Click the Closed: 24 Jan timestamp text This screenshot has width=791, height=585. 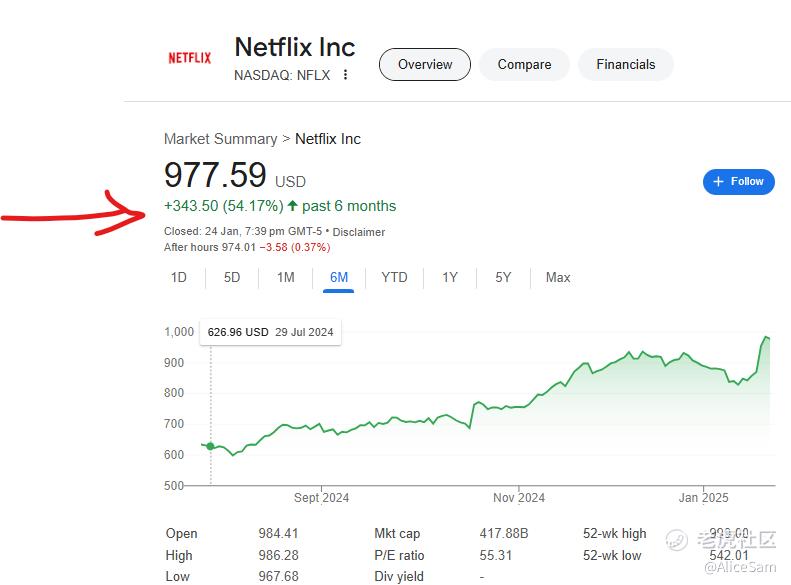tap(243, 231)
